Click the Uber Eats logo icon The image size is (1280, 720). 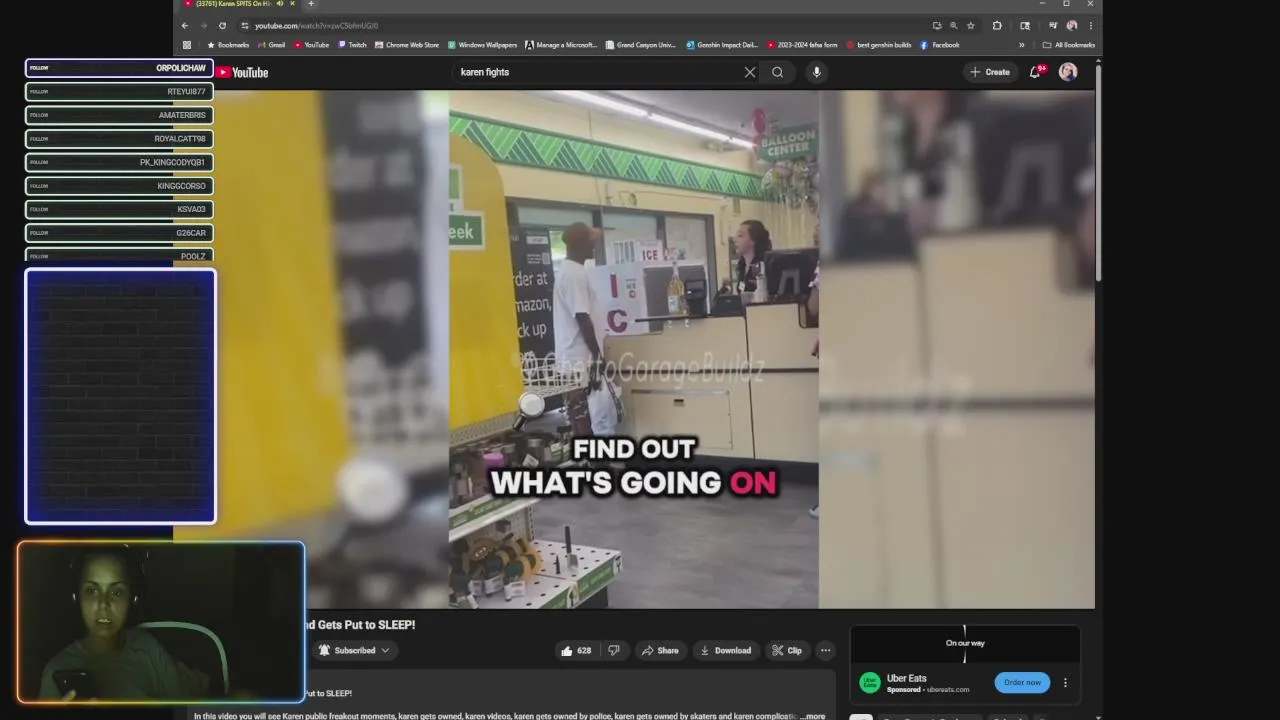[x=870, y=682]
